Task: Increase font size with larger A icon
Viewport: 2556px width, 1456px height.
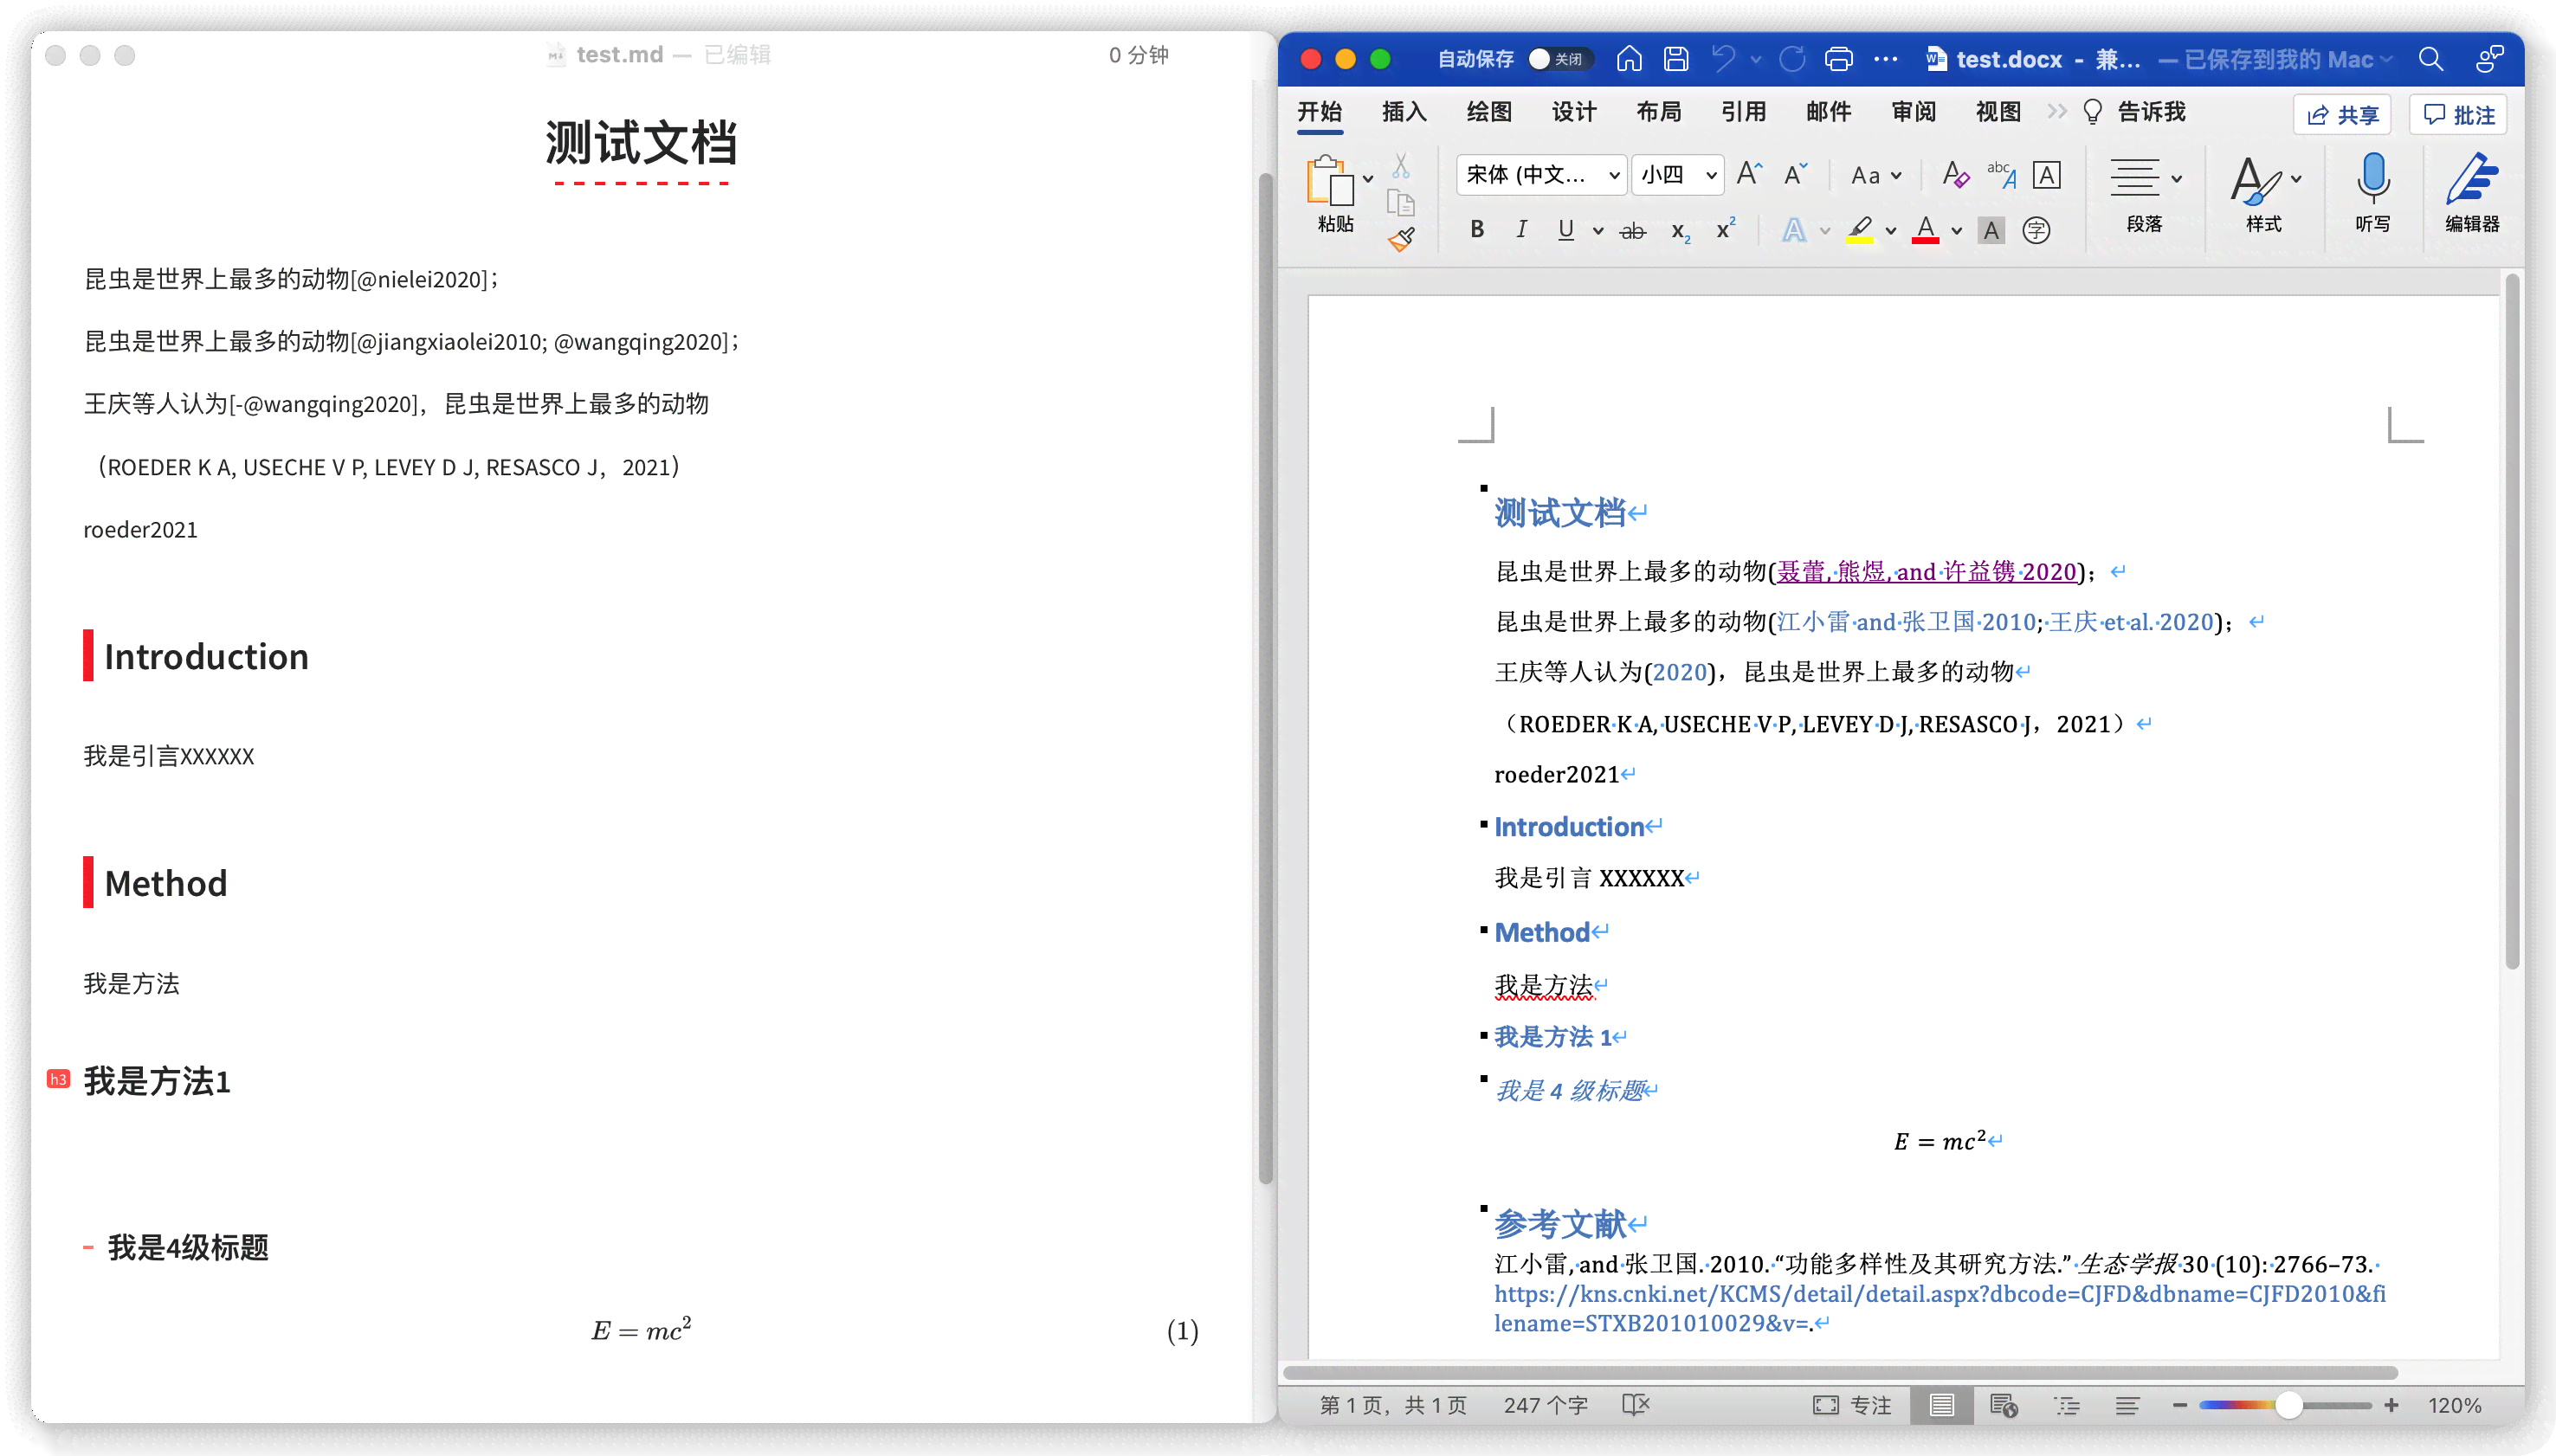Action: point(1749,174)
